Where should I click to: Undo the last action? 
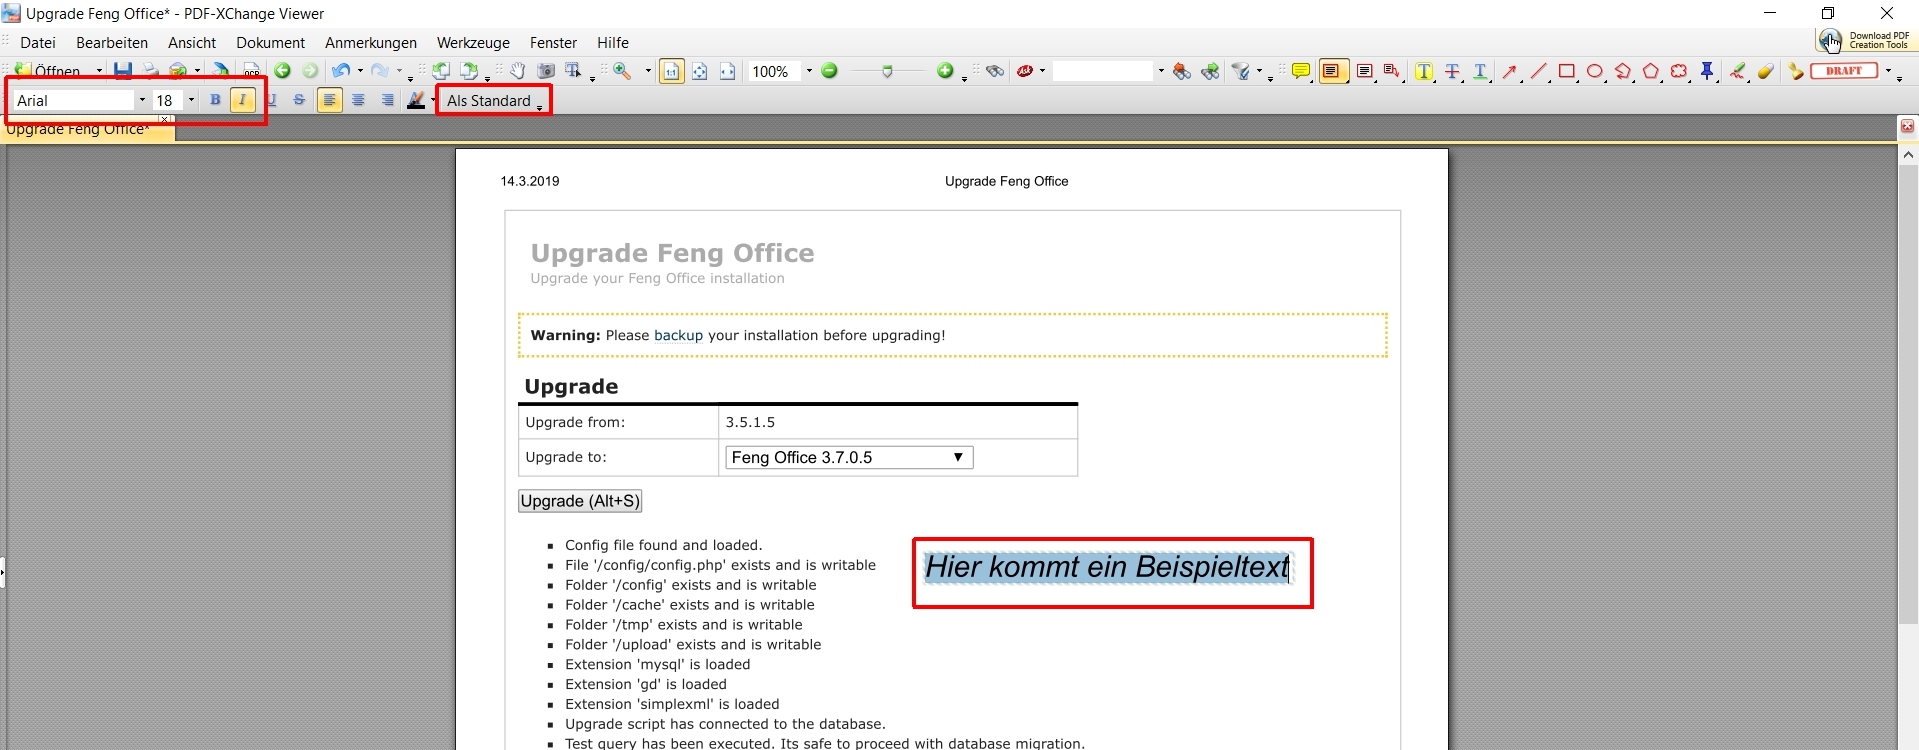pyautogui.click(x=341, y=71)
